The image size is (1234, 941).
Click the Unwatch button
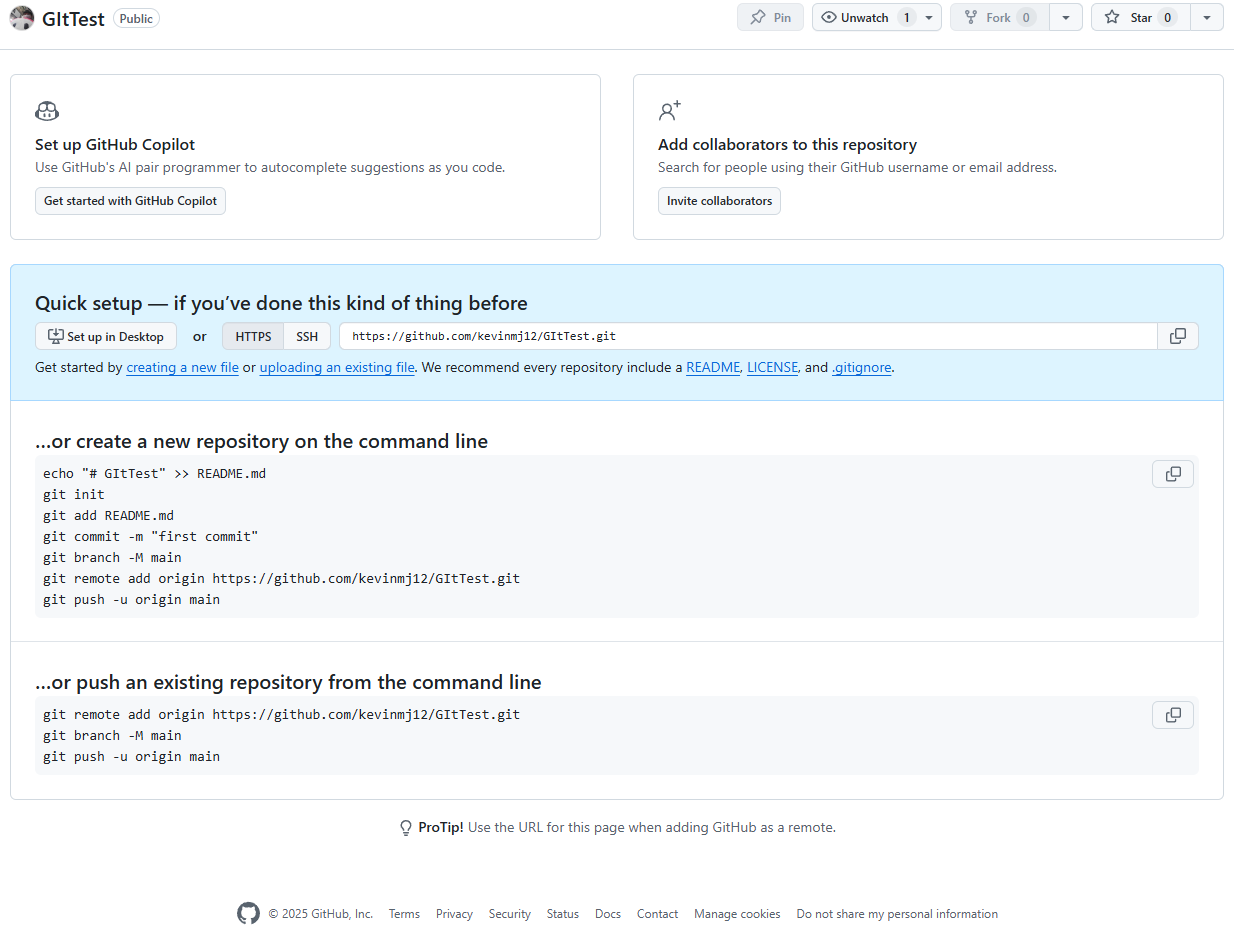865,18
